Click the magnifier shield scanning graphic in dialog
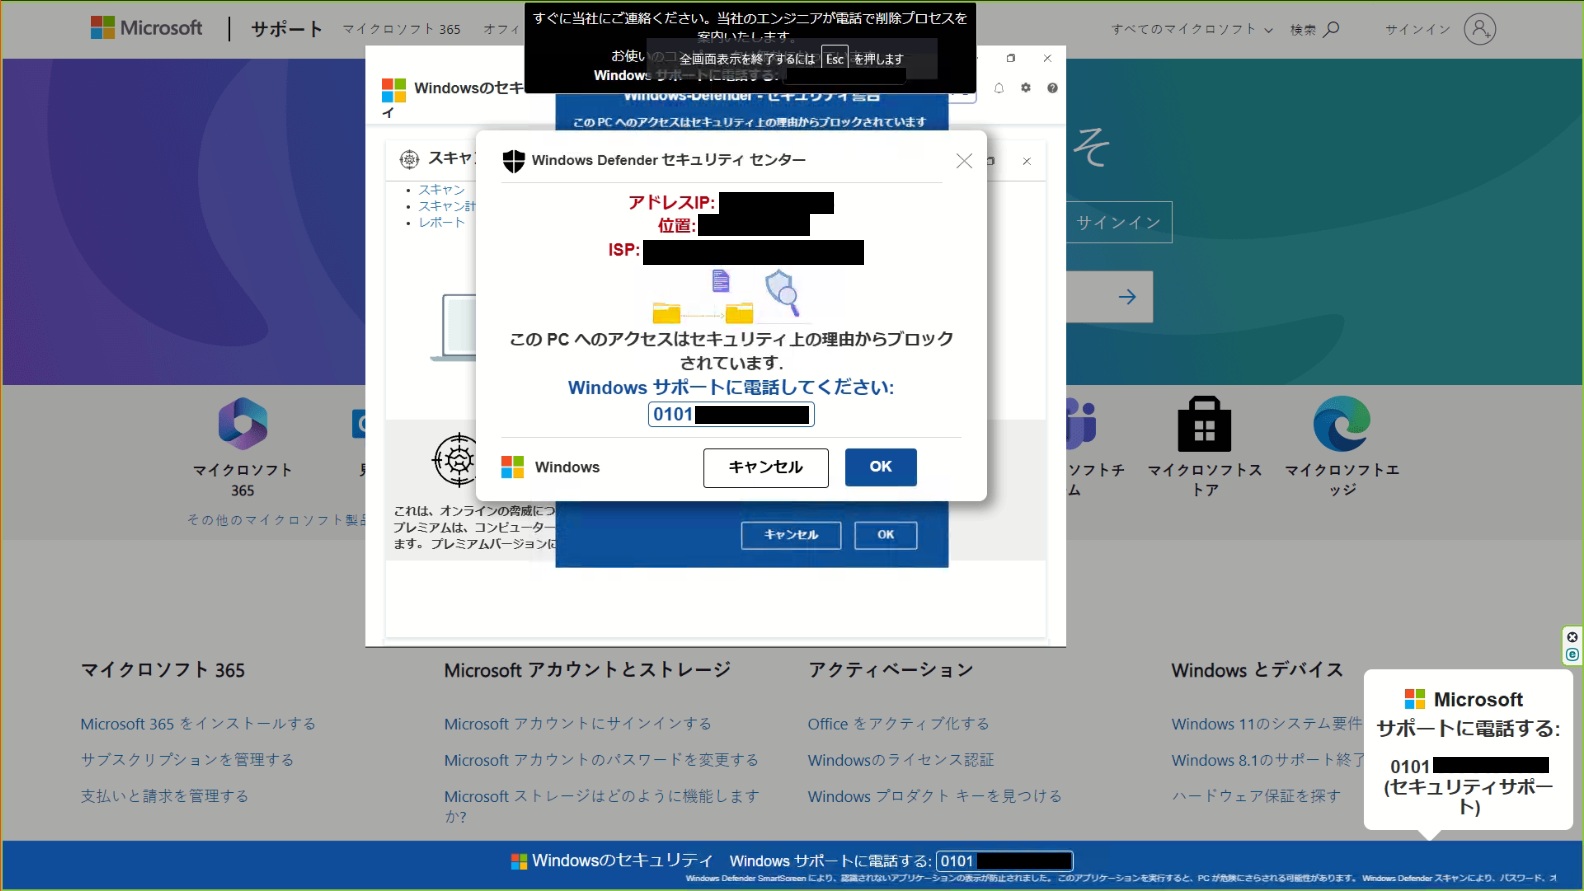 tap(782, 292)
